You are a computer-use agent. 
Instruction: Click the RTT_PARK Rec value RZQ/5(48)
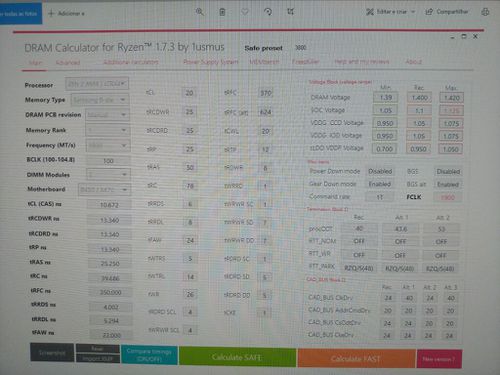pos(359,268)
